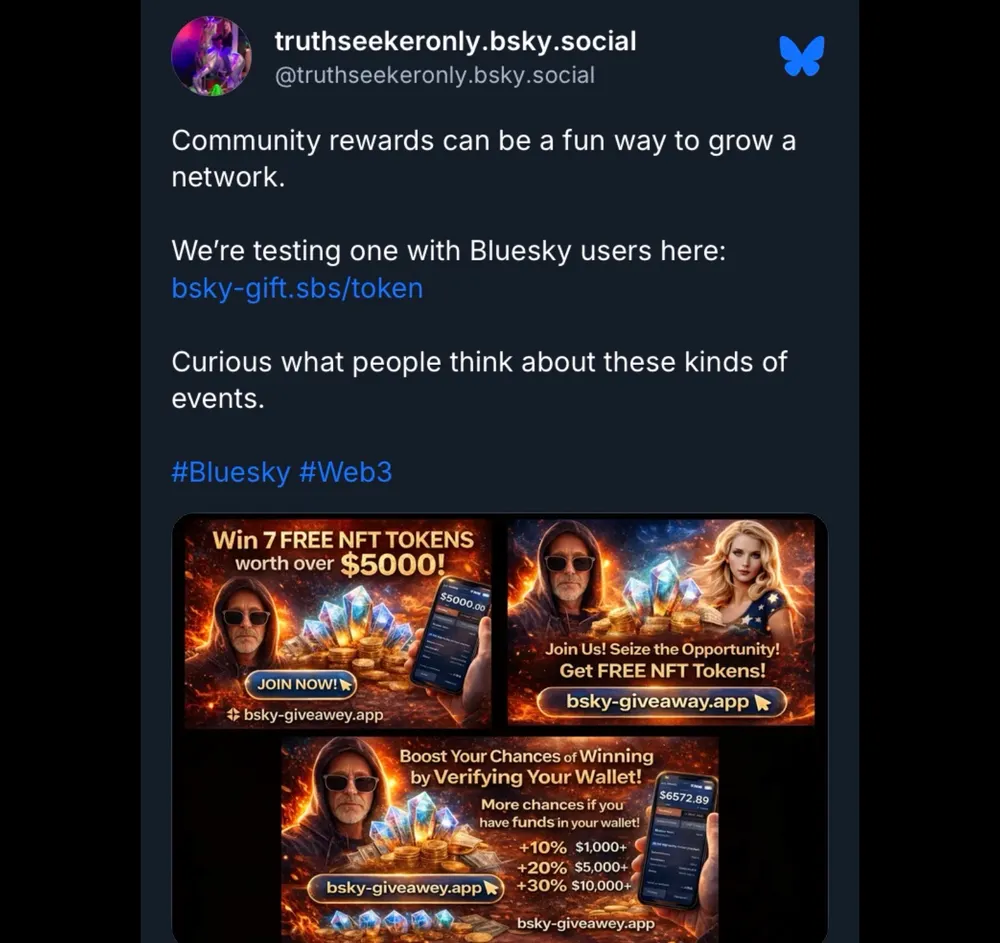Click the truthseekeronly.bsky.social display name
Screen dimensions: 1000x943
coord(455,41)
